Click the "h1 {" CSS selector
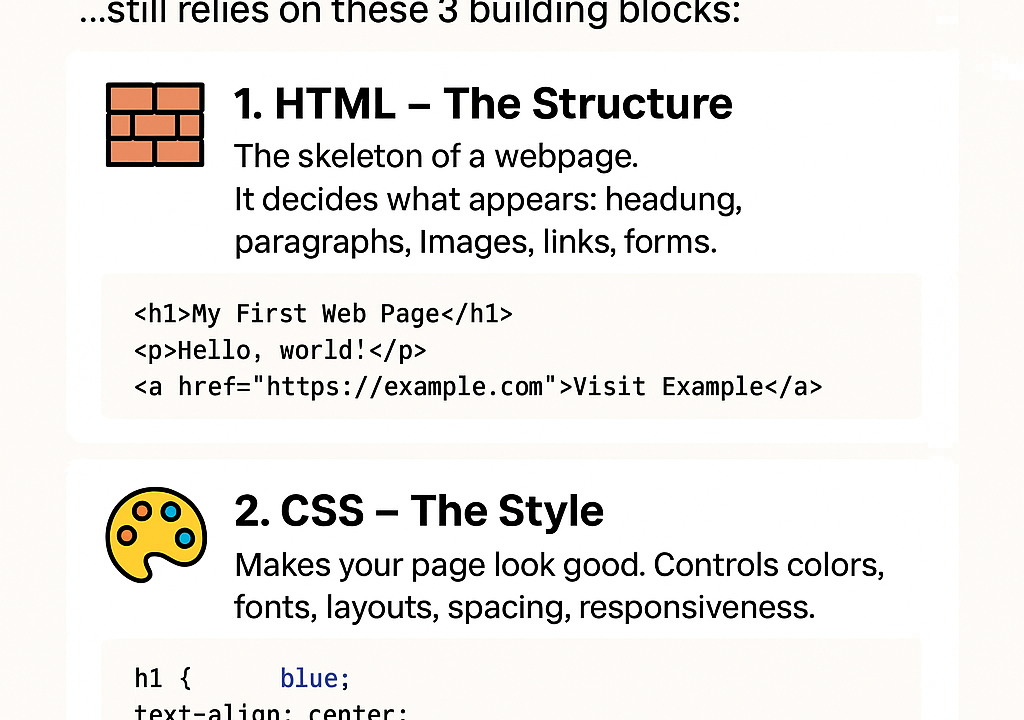Viewport: 1024px width, 720px height. [x=162, y=679]
